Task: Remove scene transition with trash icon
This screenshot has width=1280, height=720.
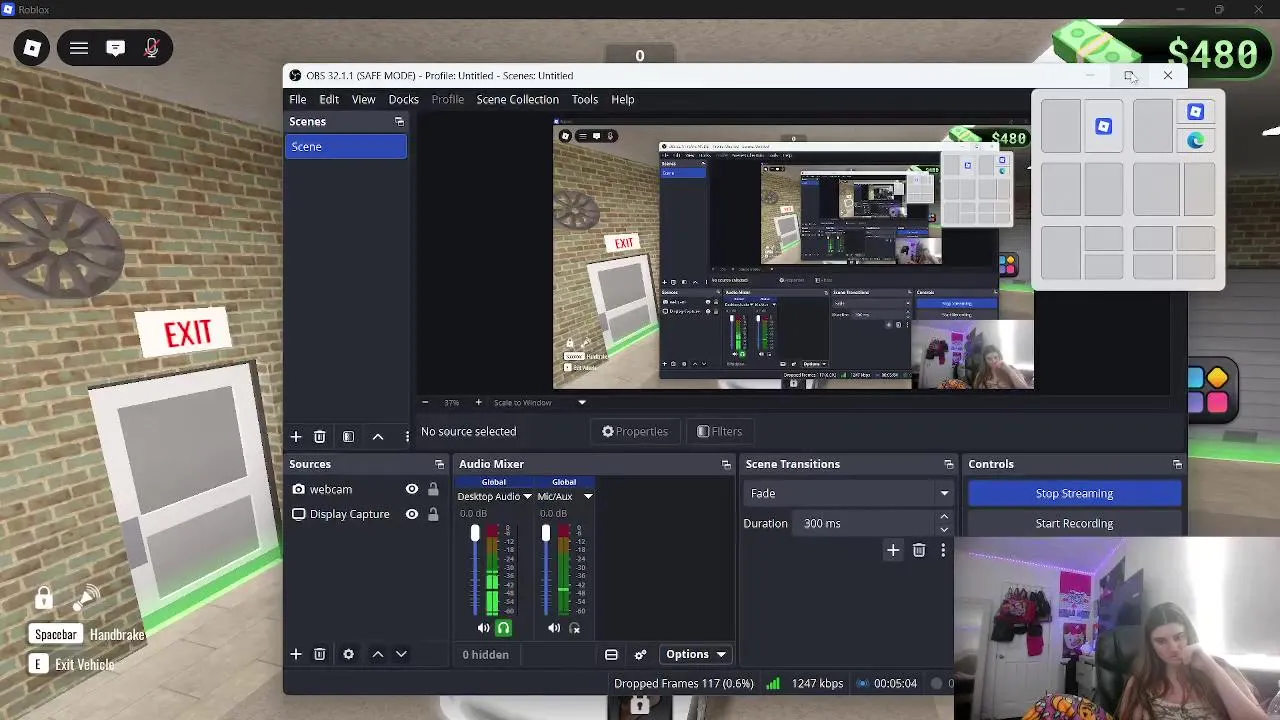Action: 919,550
